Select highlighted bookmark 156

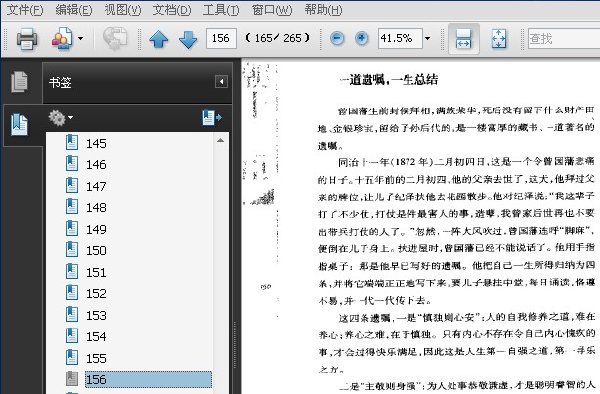(148, 379)
